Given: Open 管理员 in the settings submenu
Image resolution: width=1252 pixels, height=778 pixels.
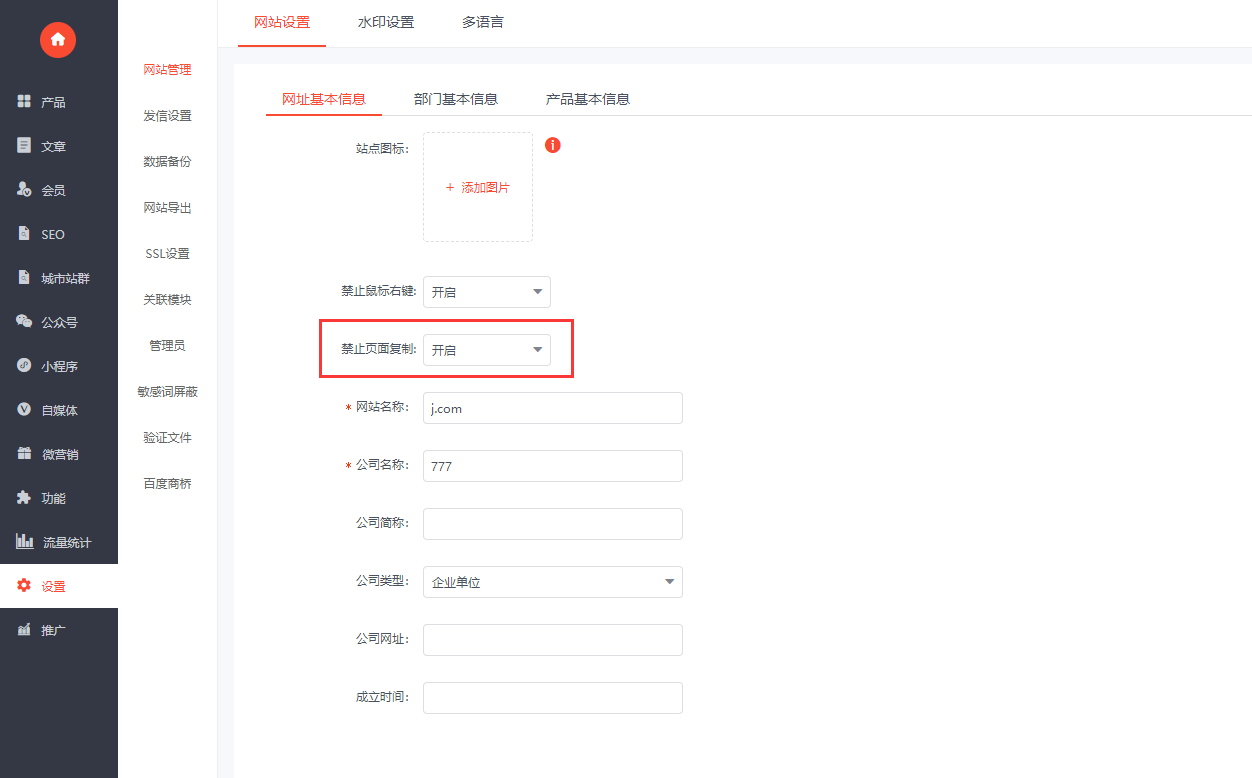Looking at the screenshot, I should 167,346.
